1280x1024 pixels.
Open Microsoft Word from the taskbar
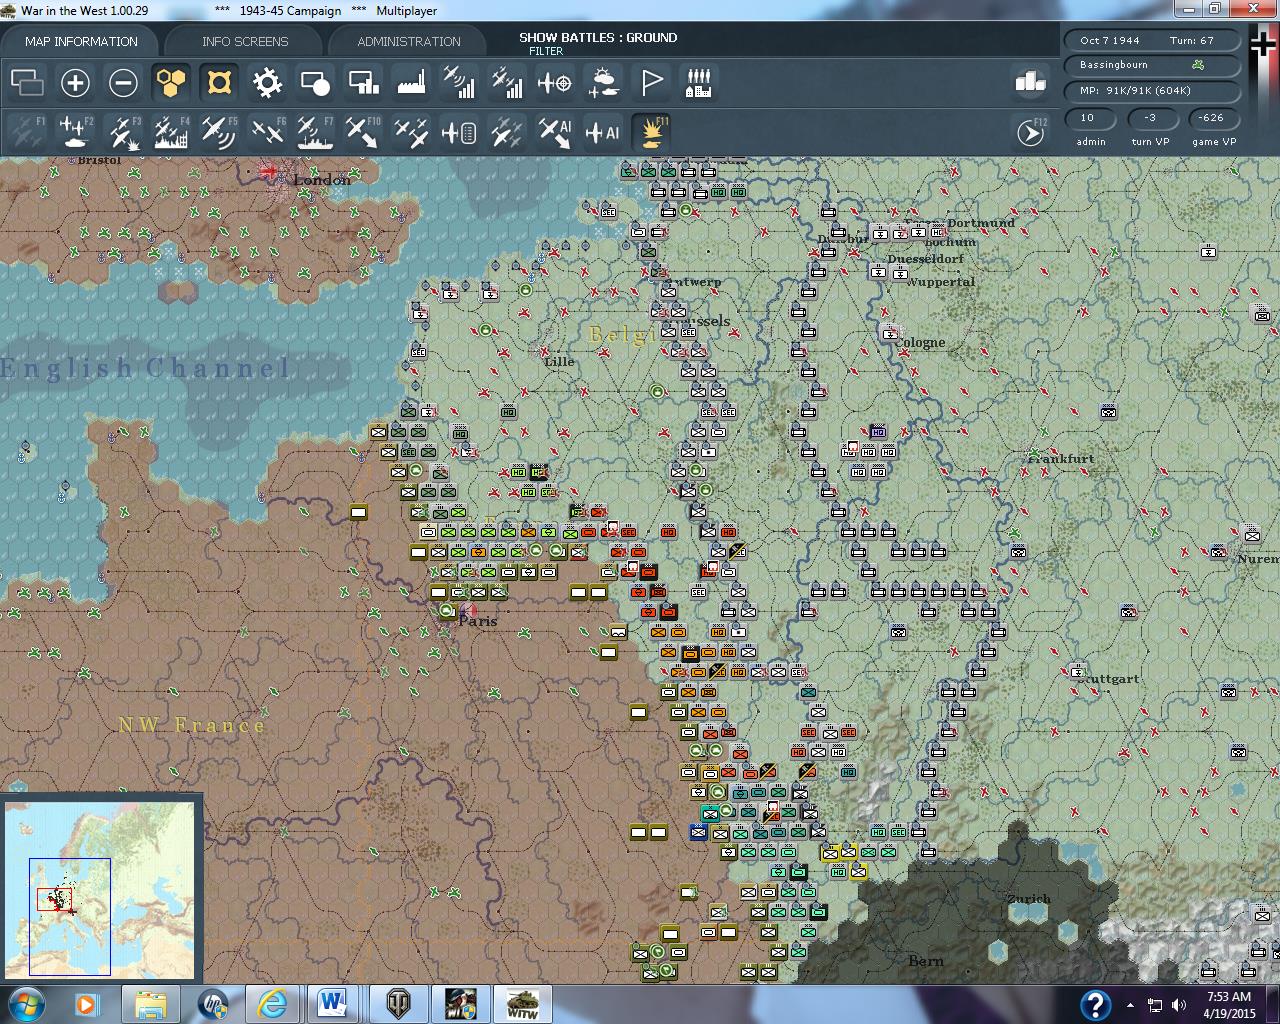[x=332, y=1003]
